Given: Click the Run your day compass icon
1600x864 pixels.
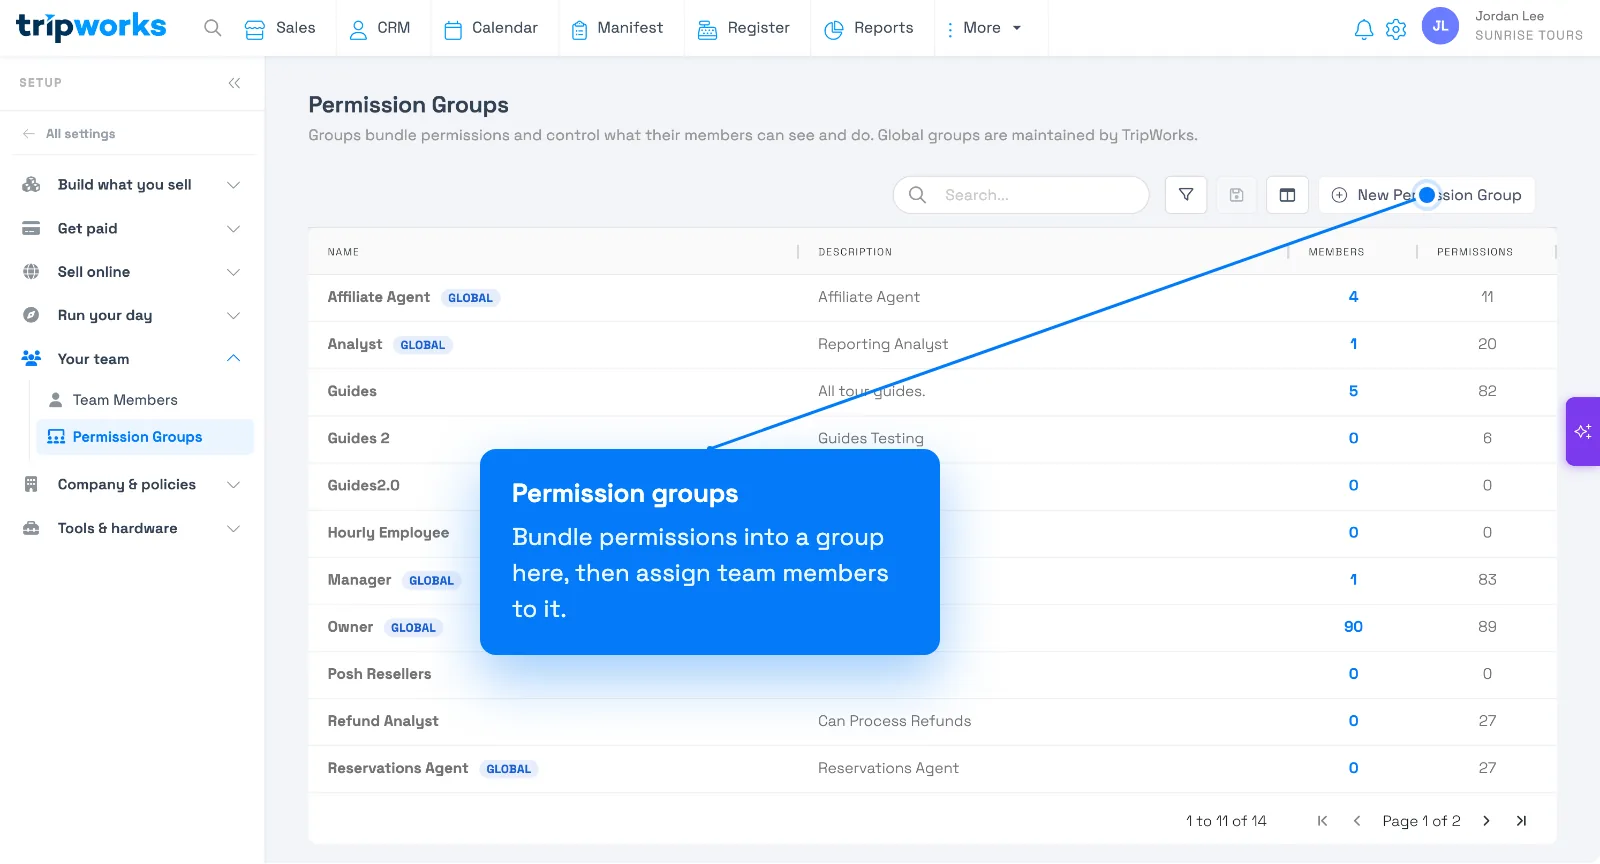Looking at the screenshot, I should [x=31, y=315].
